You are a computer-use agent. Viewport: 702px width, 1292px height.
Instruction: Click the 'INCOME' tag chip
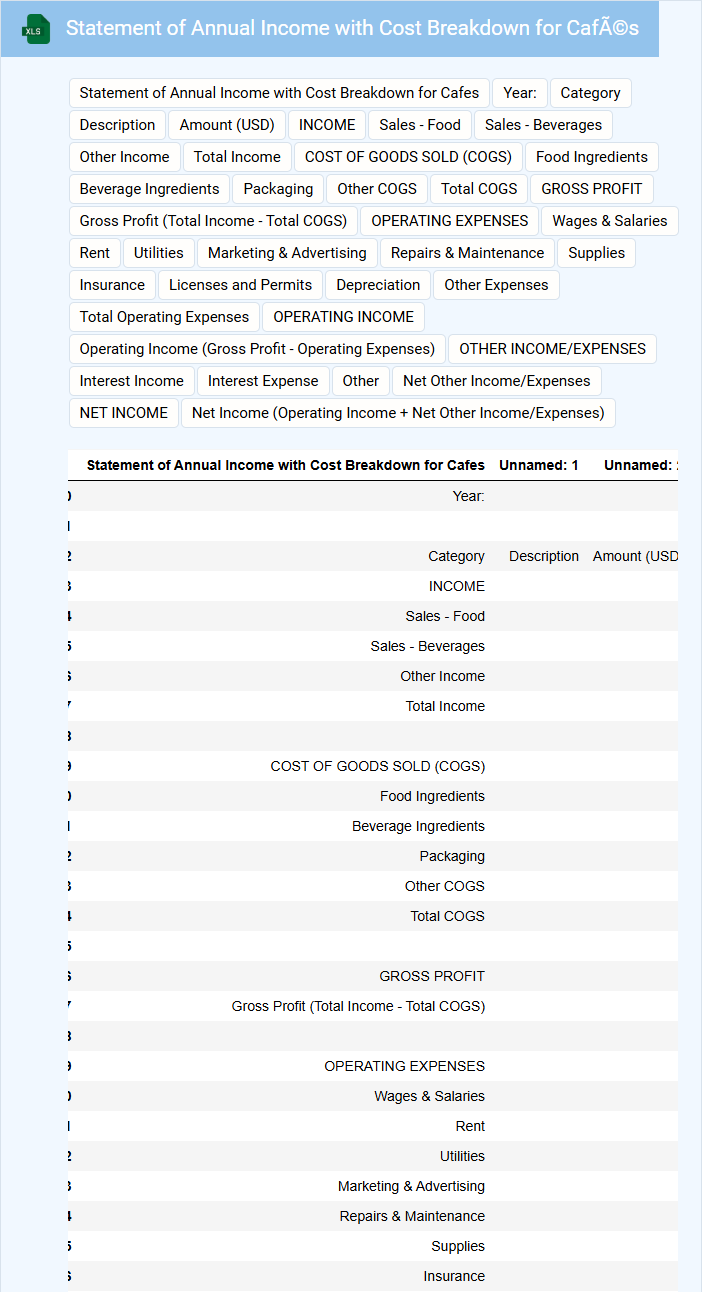(x=327, y=125)
